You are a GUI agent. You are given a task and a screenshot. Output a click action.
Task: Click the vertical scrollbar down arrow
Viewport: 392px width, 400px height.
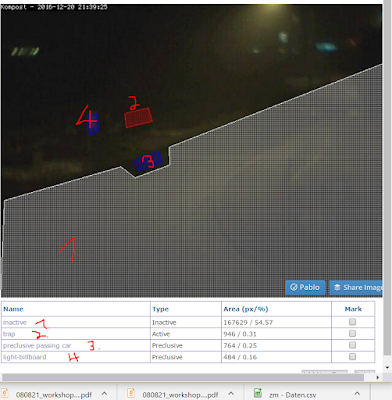tap(387, 367)
